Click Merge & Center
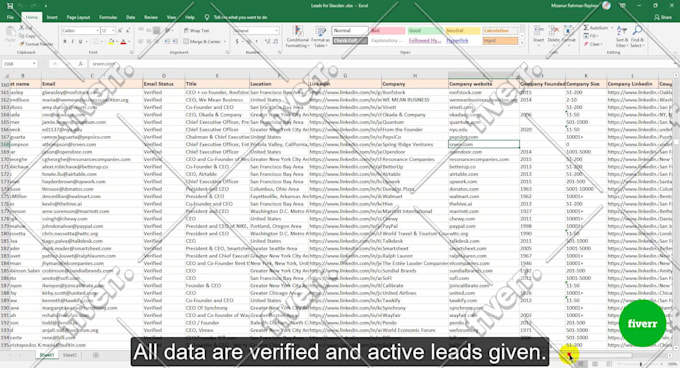This screenshot has height=368, width=680. [x=202, y=42]
